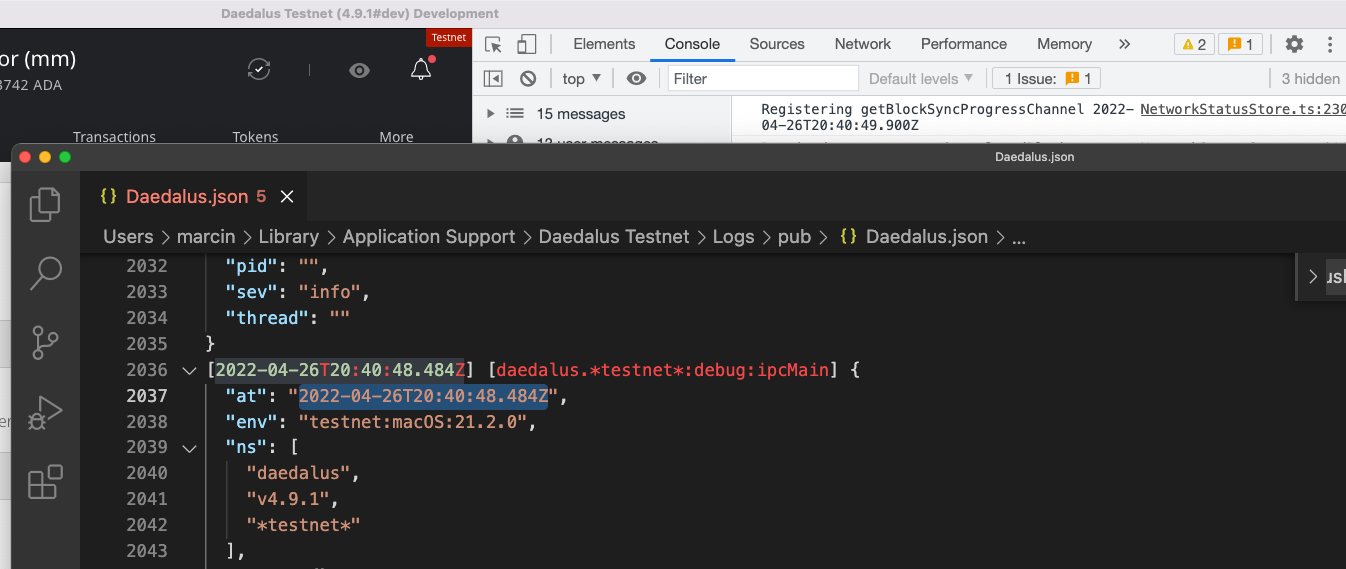Image resolution: width=1346 pixels, height=569 pixels.
Task: Collapse the "ns" array fold at line 2039
Action: coord(189,447)
